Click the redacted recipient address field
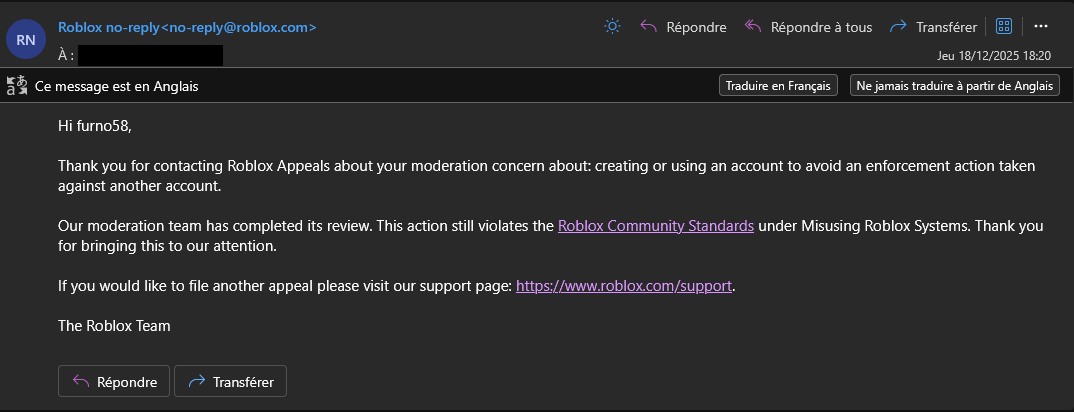Viewport: 1074px width, 412px height. [x=151, y=55]
